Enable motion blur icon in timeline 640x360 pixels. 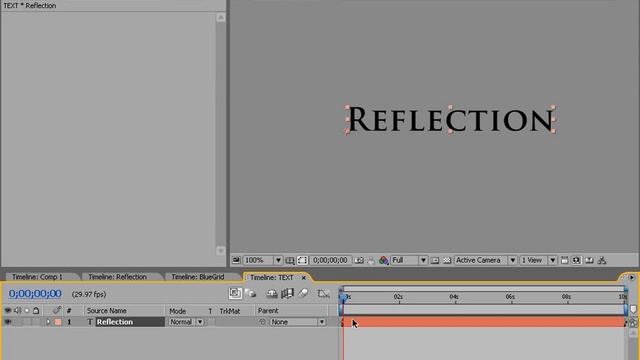303,293
